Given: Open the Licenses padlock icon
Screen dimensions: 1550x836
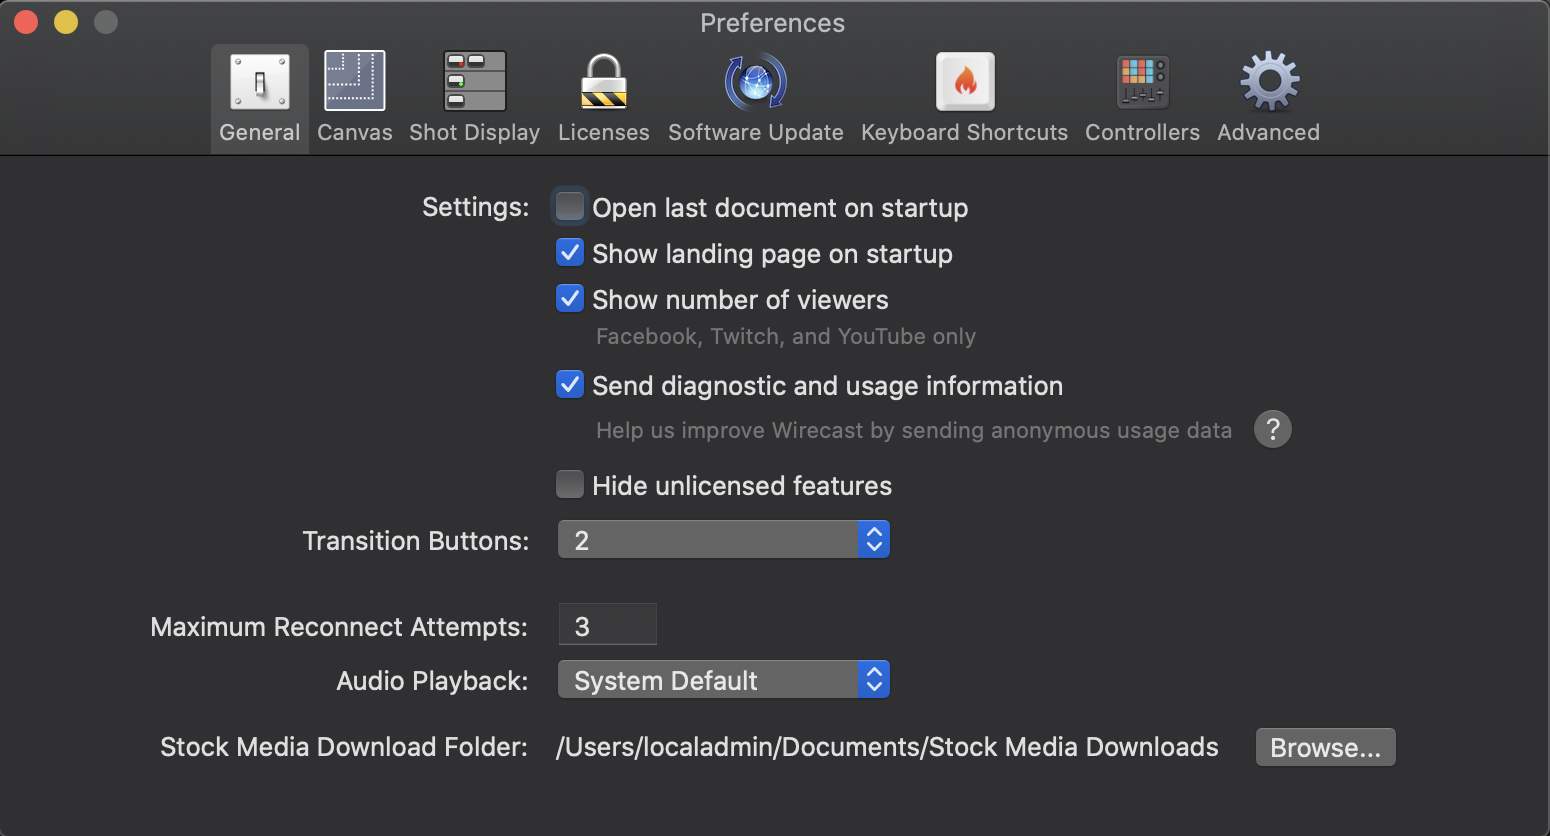Looking at the screenshot, I should pyautogui.click(x=604, y=81).
